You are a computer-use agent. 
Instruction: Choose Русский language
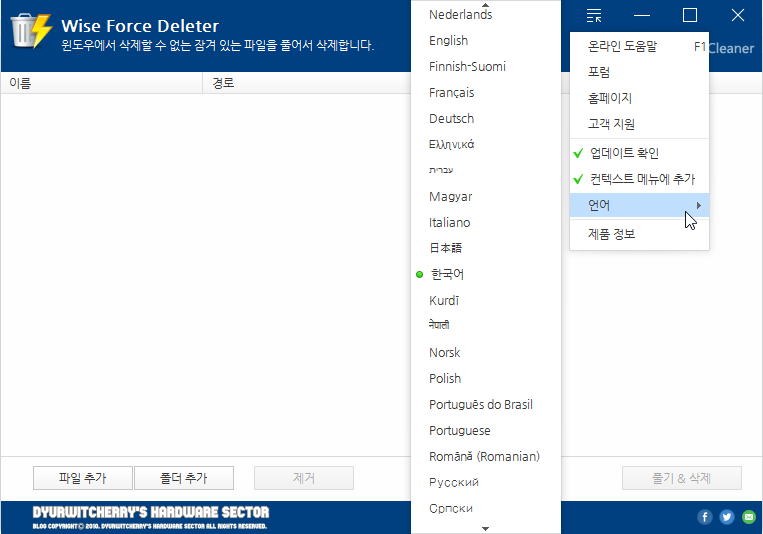pos(486,482)
